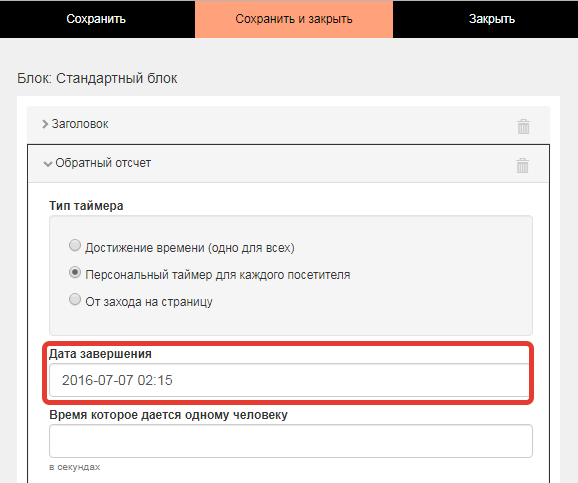Screen dimensions: 578x483
Task: Delete the Обратный отсчет section with trash icon
Action: coord(522,165)
